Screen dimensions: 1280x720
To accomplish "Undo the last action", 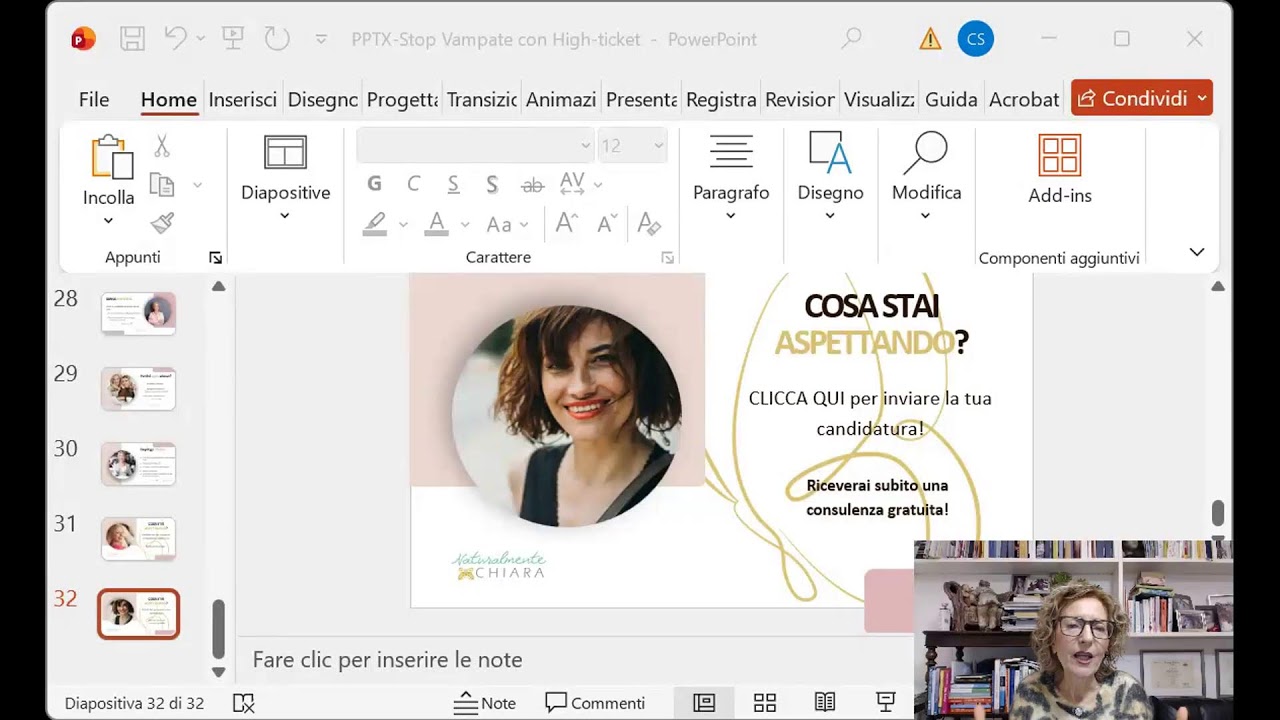I will [176, 39].
